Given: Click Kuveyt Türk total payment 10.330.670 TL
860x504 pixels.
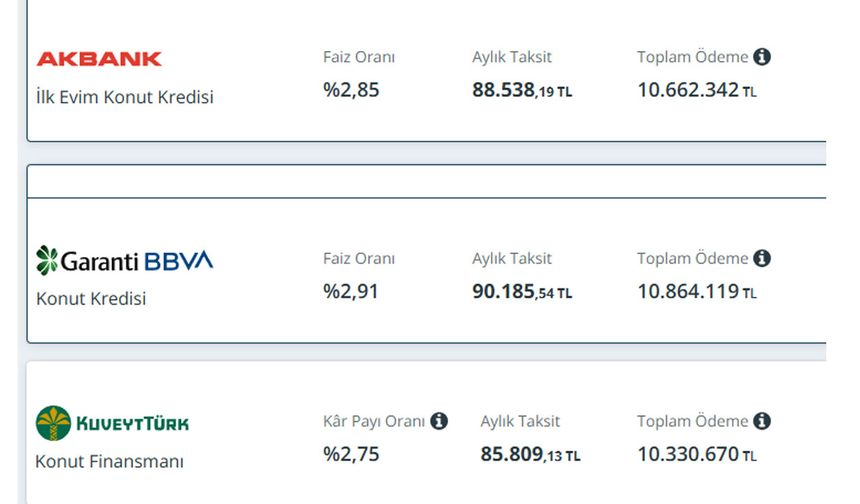Looking at the screenshot, I should click(697, 454).
